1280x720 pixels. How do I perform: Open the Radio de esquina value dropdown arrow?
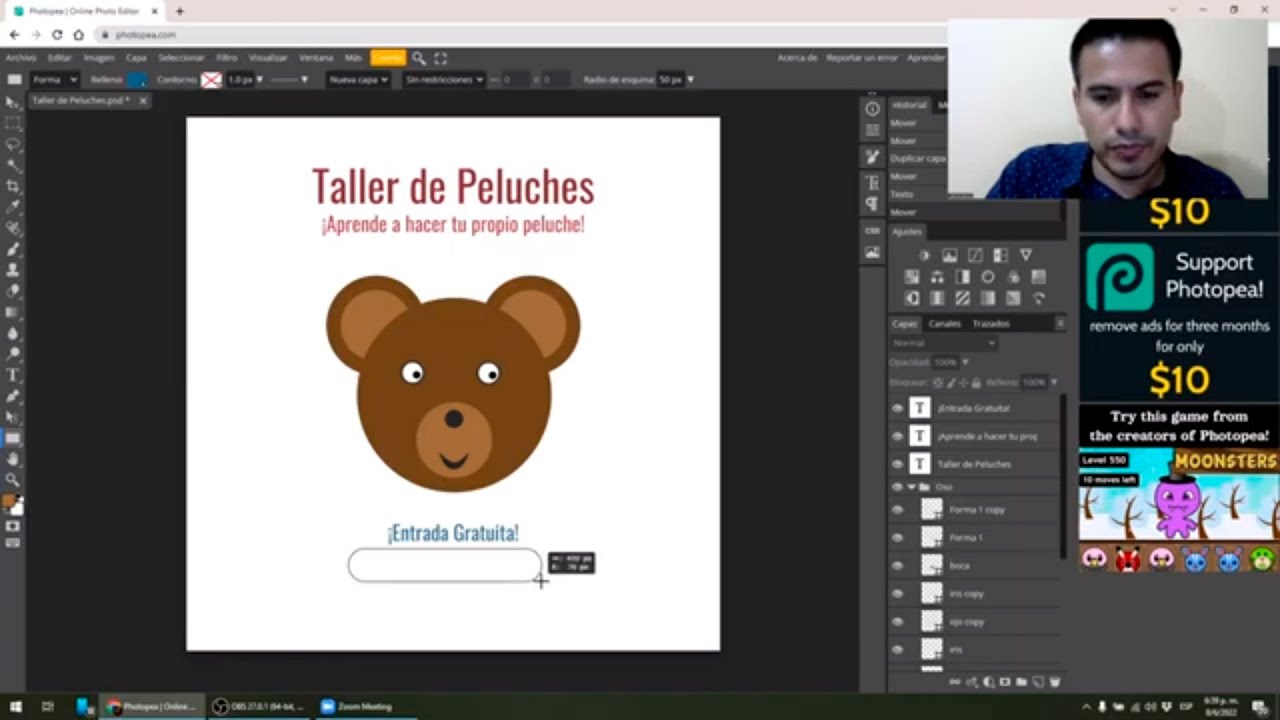[x=690, y=79]
